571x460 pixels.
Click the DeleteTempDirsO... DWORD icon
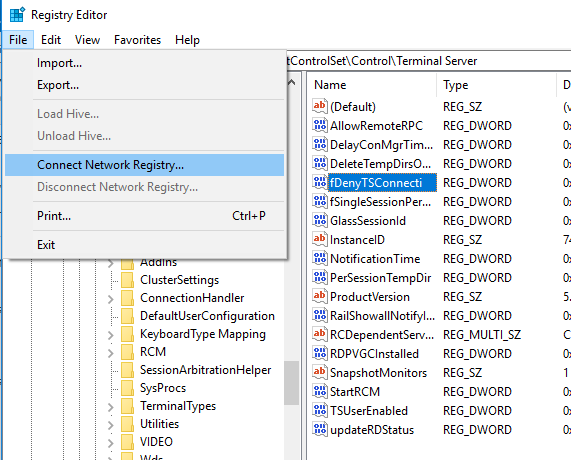(320, 163)
